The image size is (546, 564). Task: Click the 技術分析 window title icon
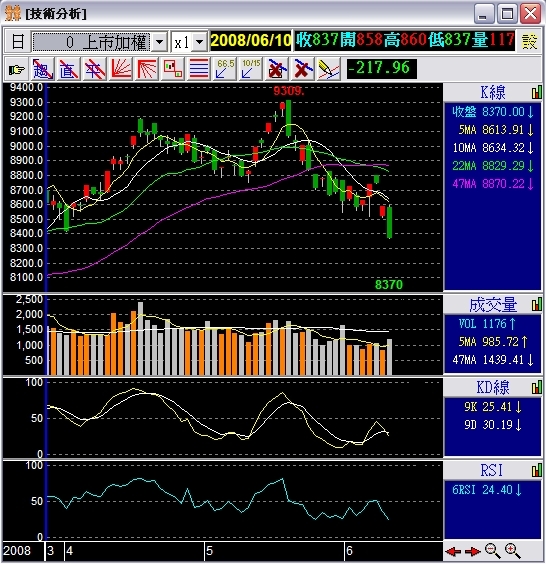13,14
